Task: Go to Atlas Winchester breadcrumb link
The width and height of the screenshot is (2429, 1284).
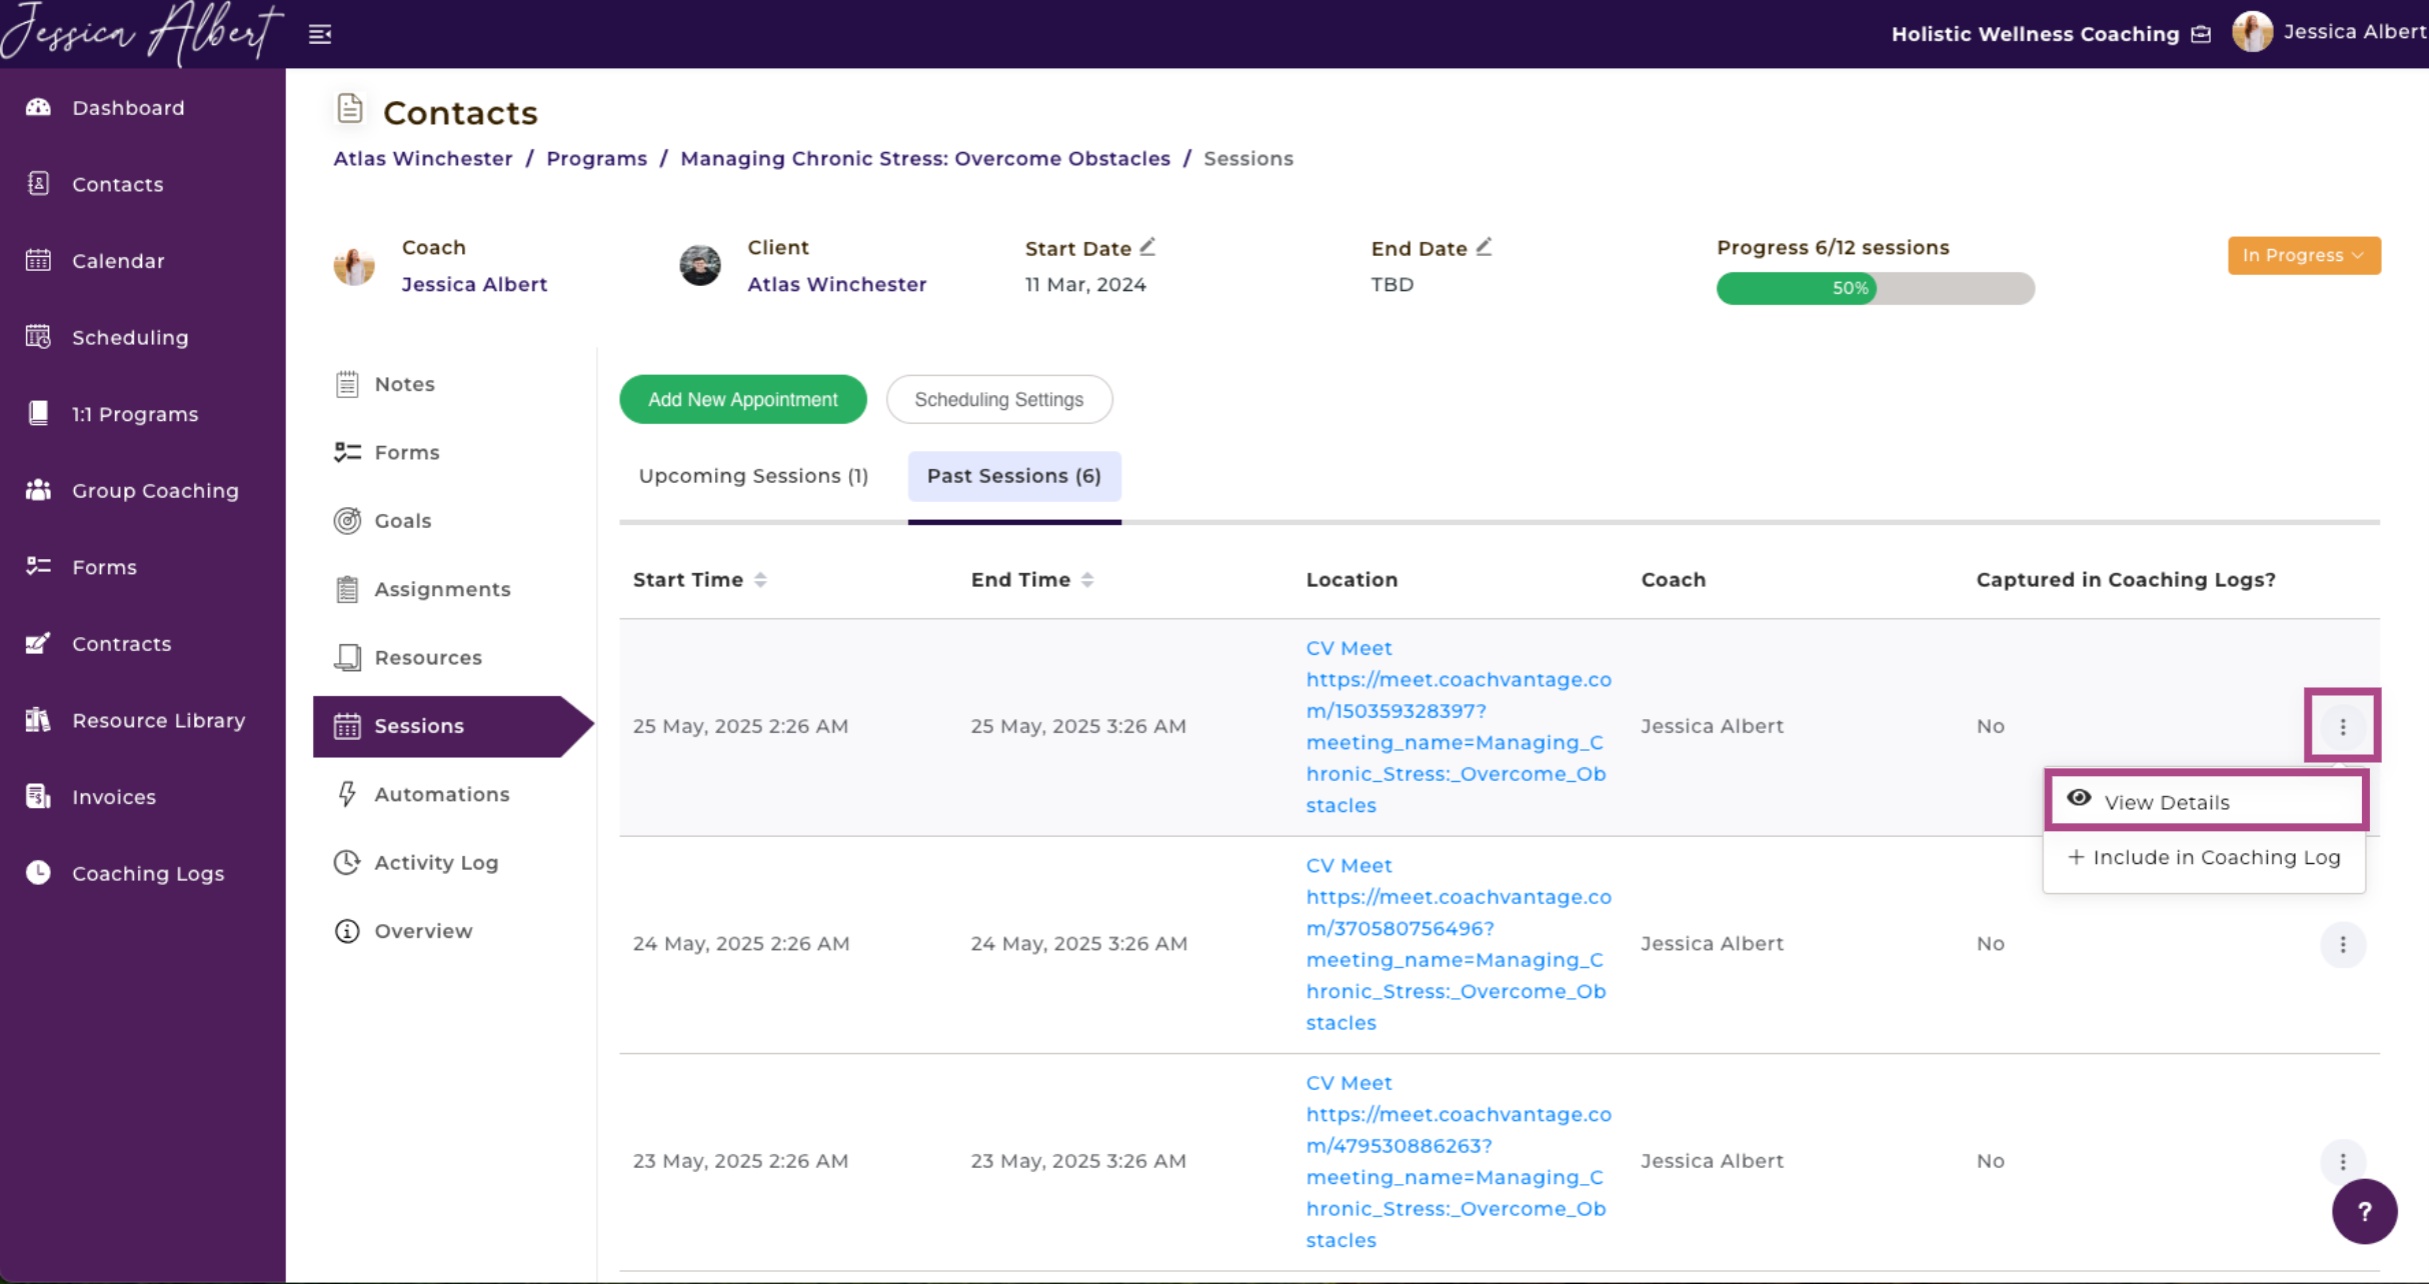Action: click(422, 158)
